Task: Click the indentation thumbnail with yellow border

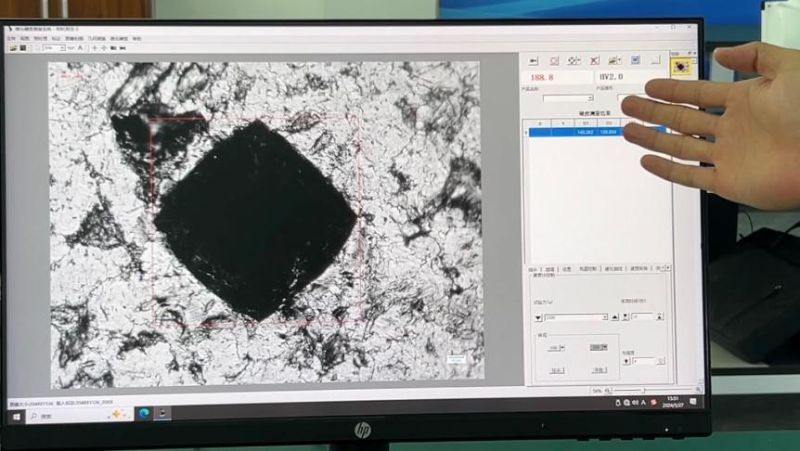Action: coord(682,67)
